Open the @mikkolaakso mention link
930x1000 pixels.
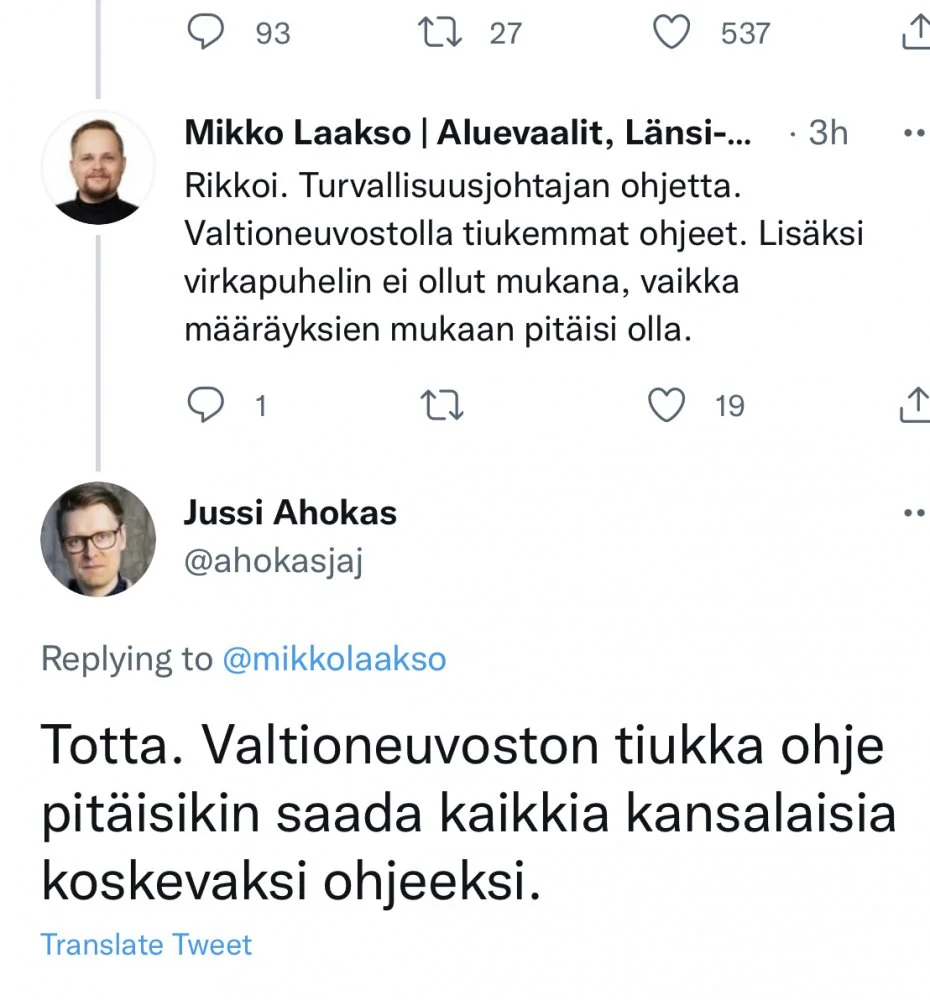(334, 659)
